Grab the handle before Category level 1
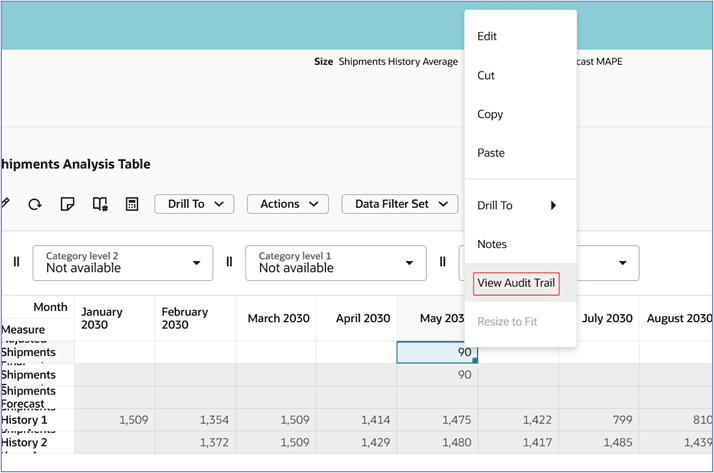Image resolution: width=714 pixels, height=473 pixels. coord(229,262)
